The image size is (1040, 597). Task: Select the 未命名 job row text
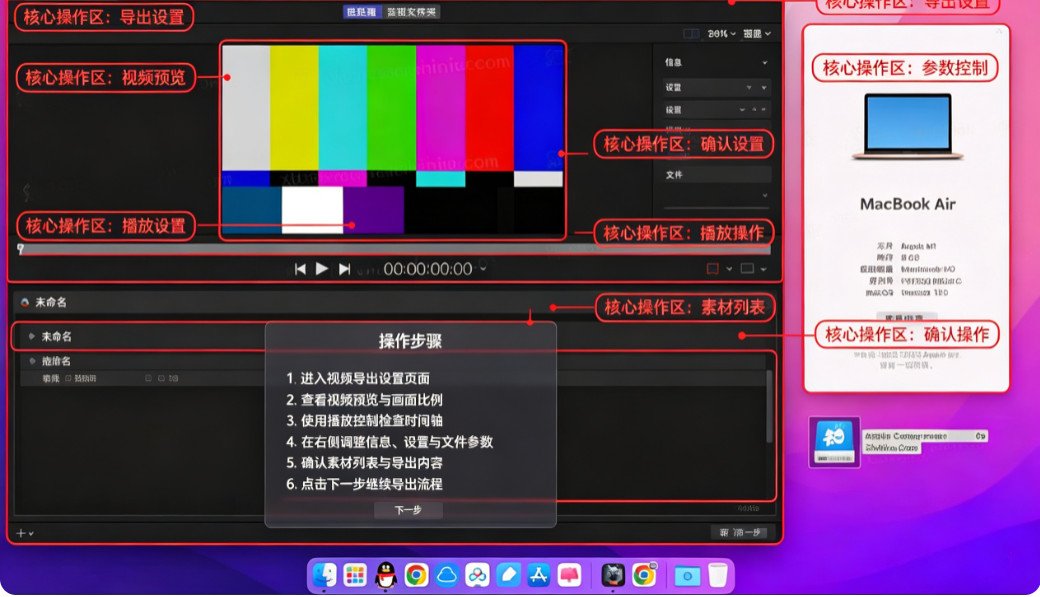(56, 336)
